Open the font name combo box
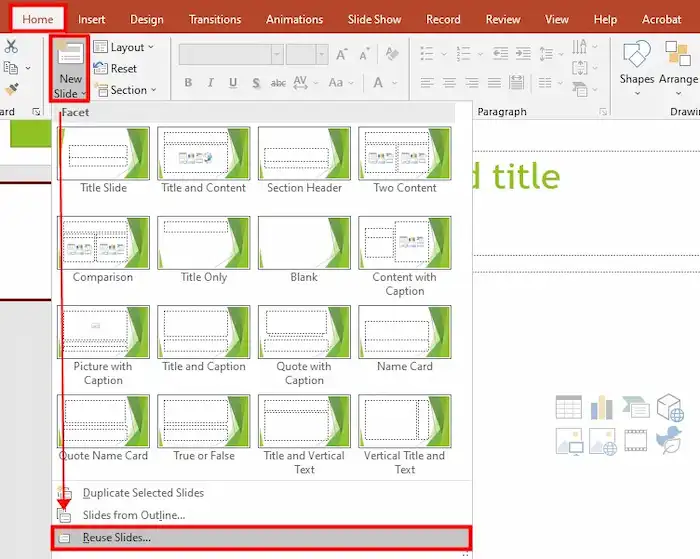Viewport: 700px width, 559px height. [228, 55]
